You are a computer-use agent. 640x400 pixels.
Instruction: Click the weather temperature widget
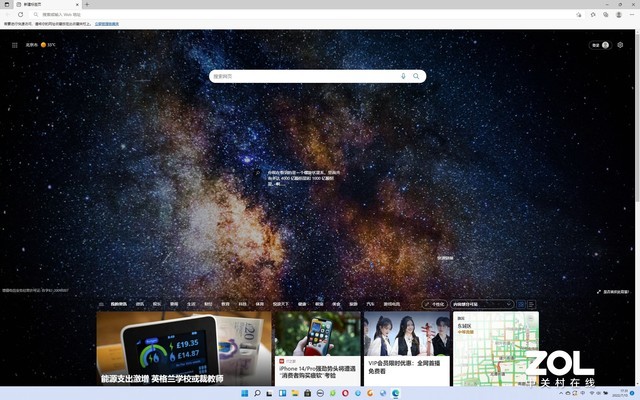pyautogui.click(x=47, y=45)
